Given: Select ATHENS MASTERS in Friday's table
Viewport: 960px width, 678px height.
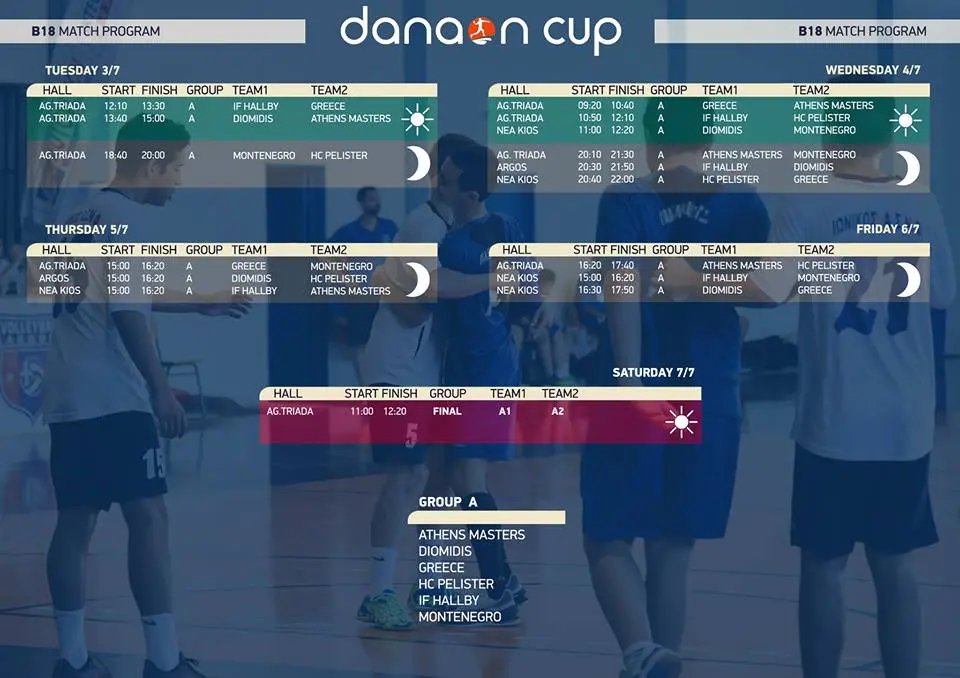Looking at the screenshot, I should [x=742, y=266].
